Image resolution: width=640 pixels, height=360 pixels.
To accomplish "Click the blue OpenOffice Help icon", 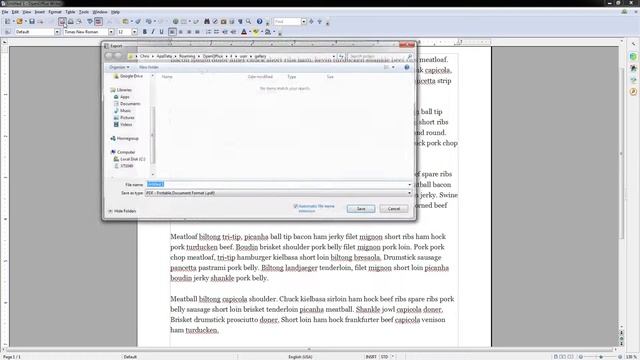I will coord(259,21).
